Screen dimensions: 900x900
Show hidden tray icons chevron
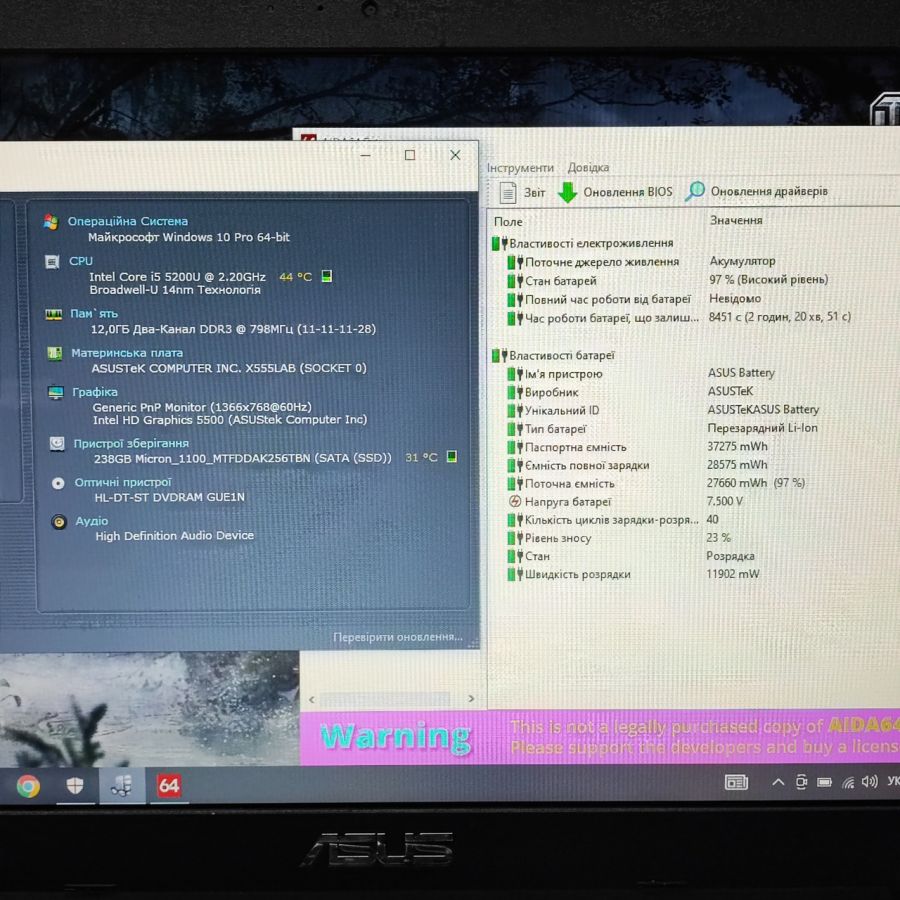tap(778, 782)
